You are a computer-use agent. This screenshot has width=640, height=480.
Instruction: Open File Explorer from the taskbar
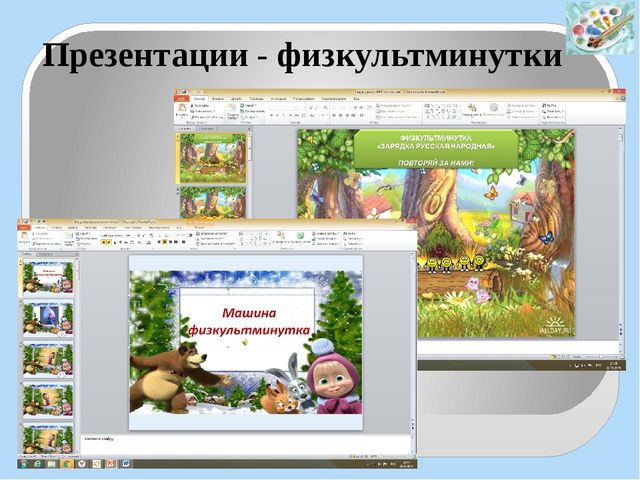(52, 464)
